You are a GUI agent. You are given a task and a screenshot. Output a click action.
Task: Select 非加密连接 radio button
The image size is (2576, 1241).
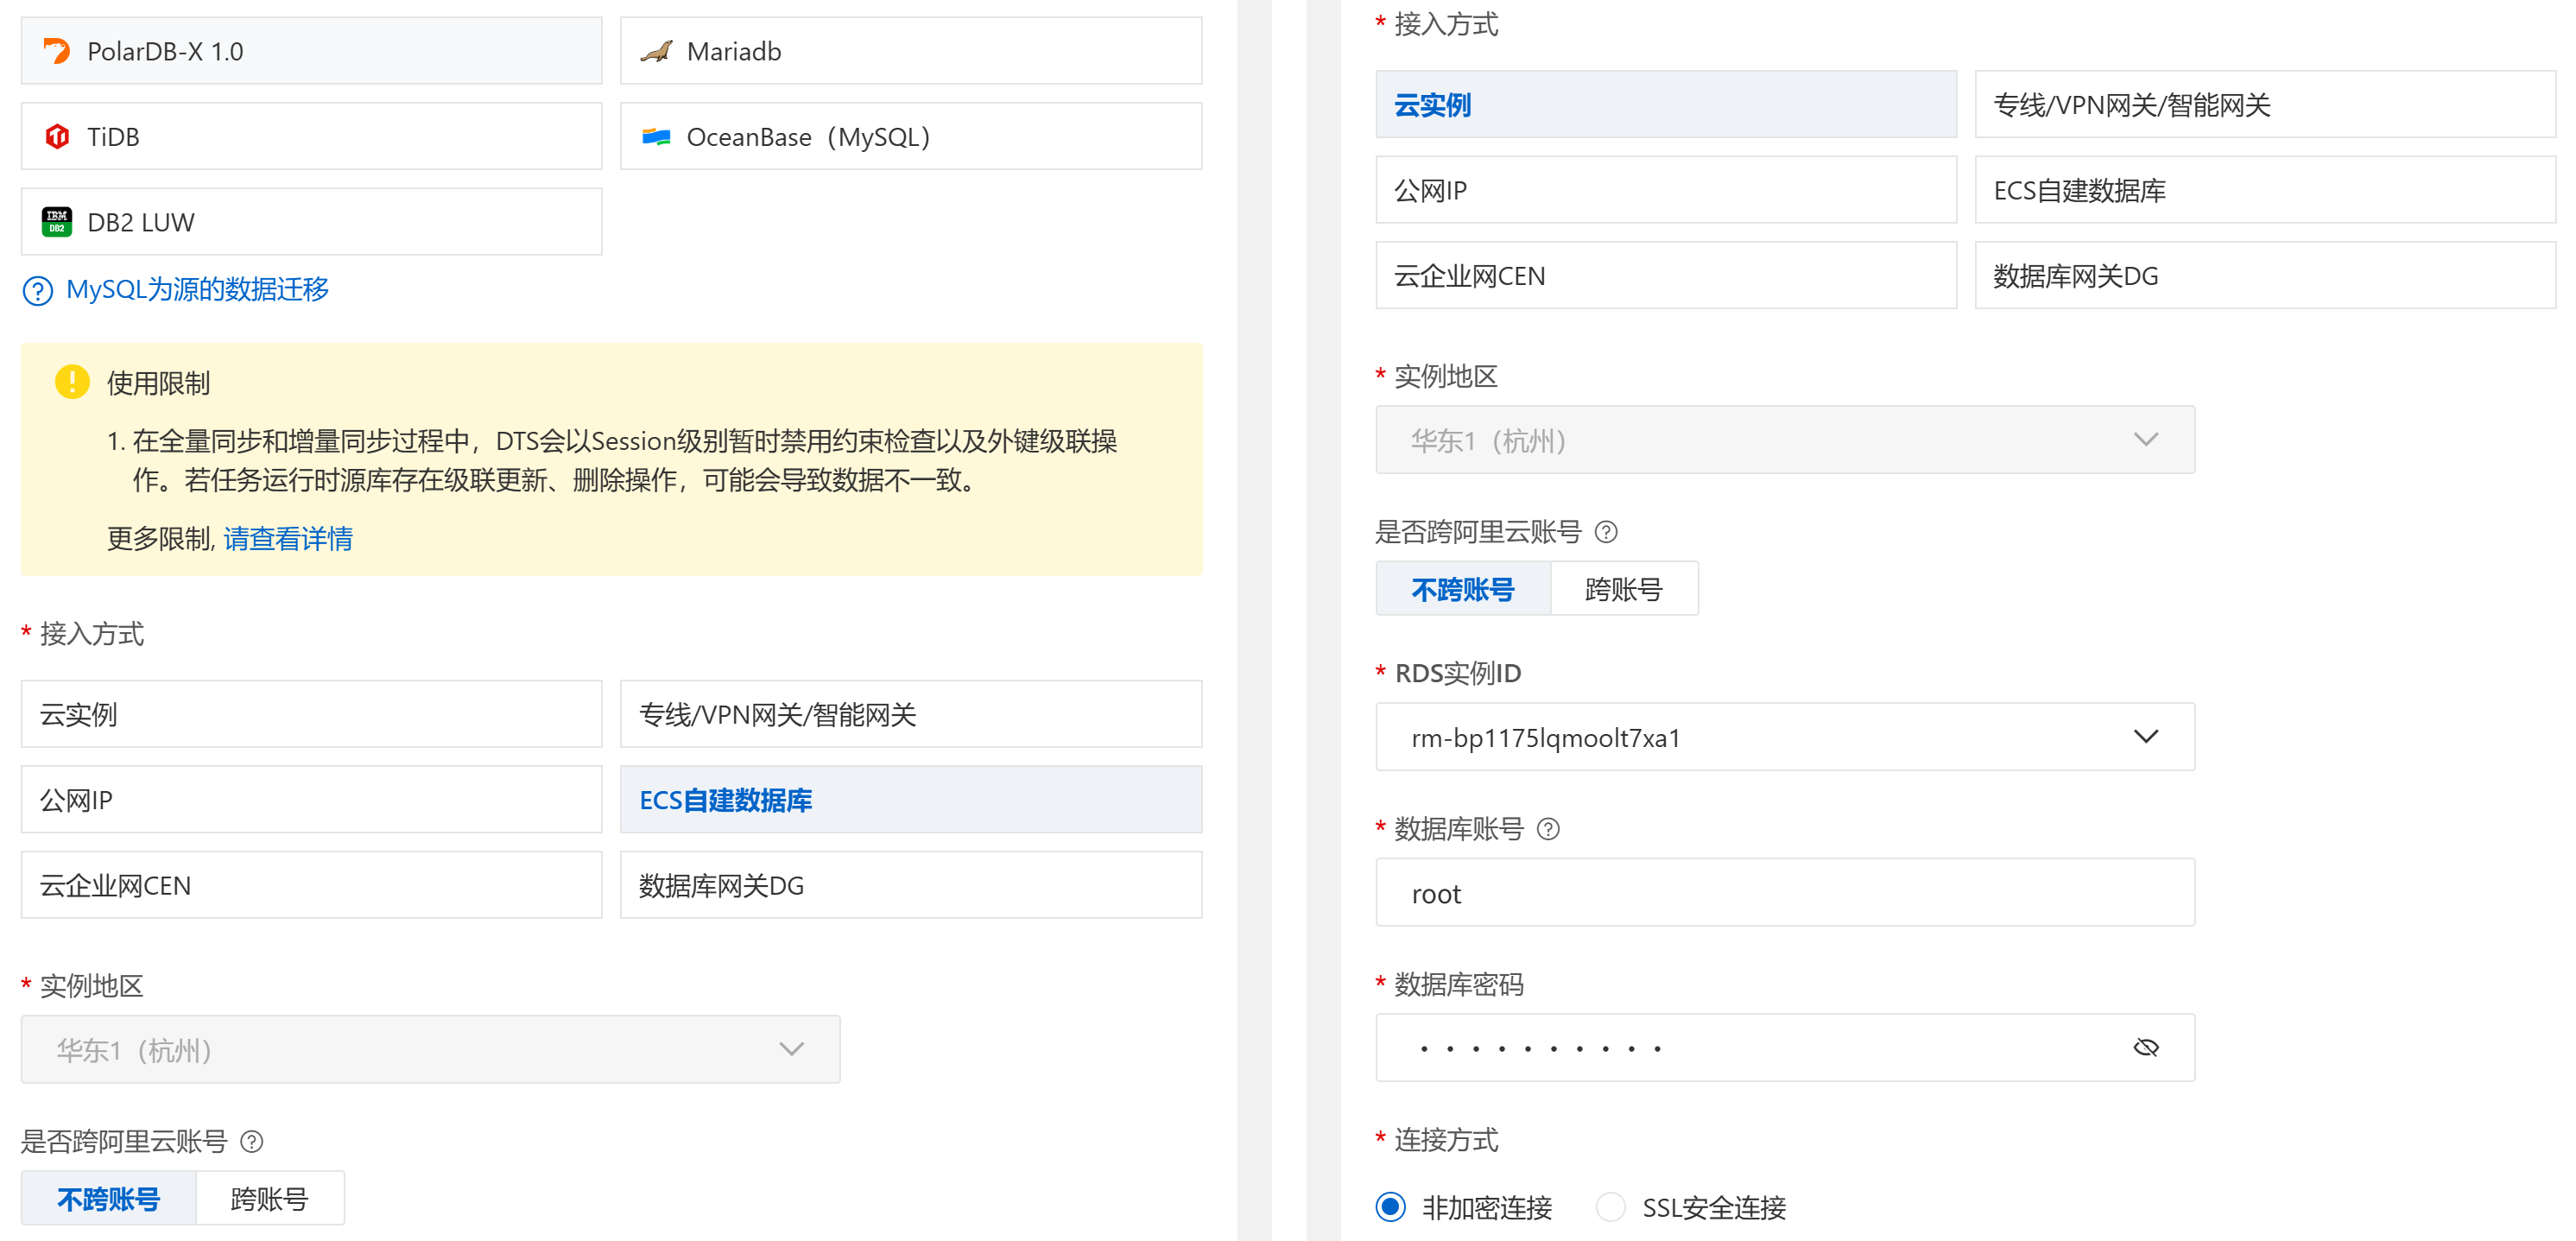(x=1390, y=1207)
